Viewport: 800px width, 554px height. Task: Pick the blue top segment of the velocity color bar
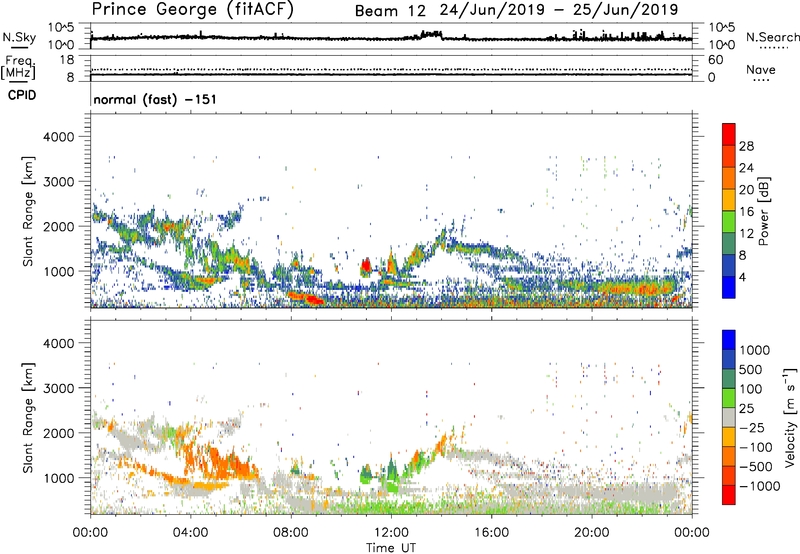point(729,340)
